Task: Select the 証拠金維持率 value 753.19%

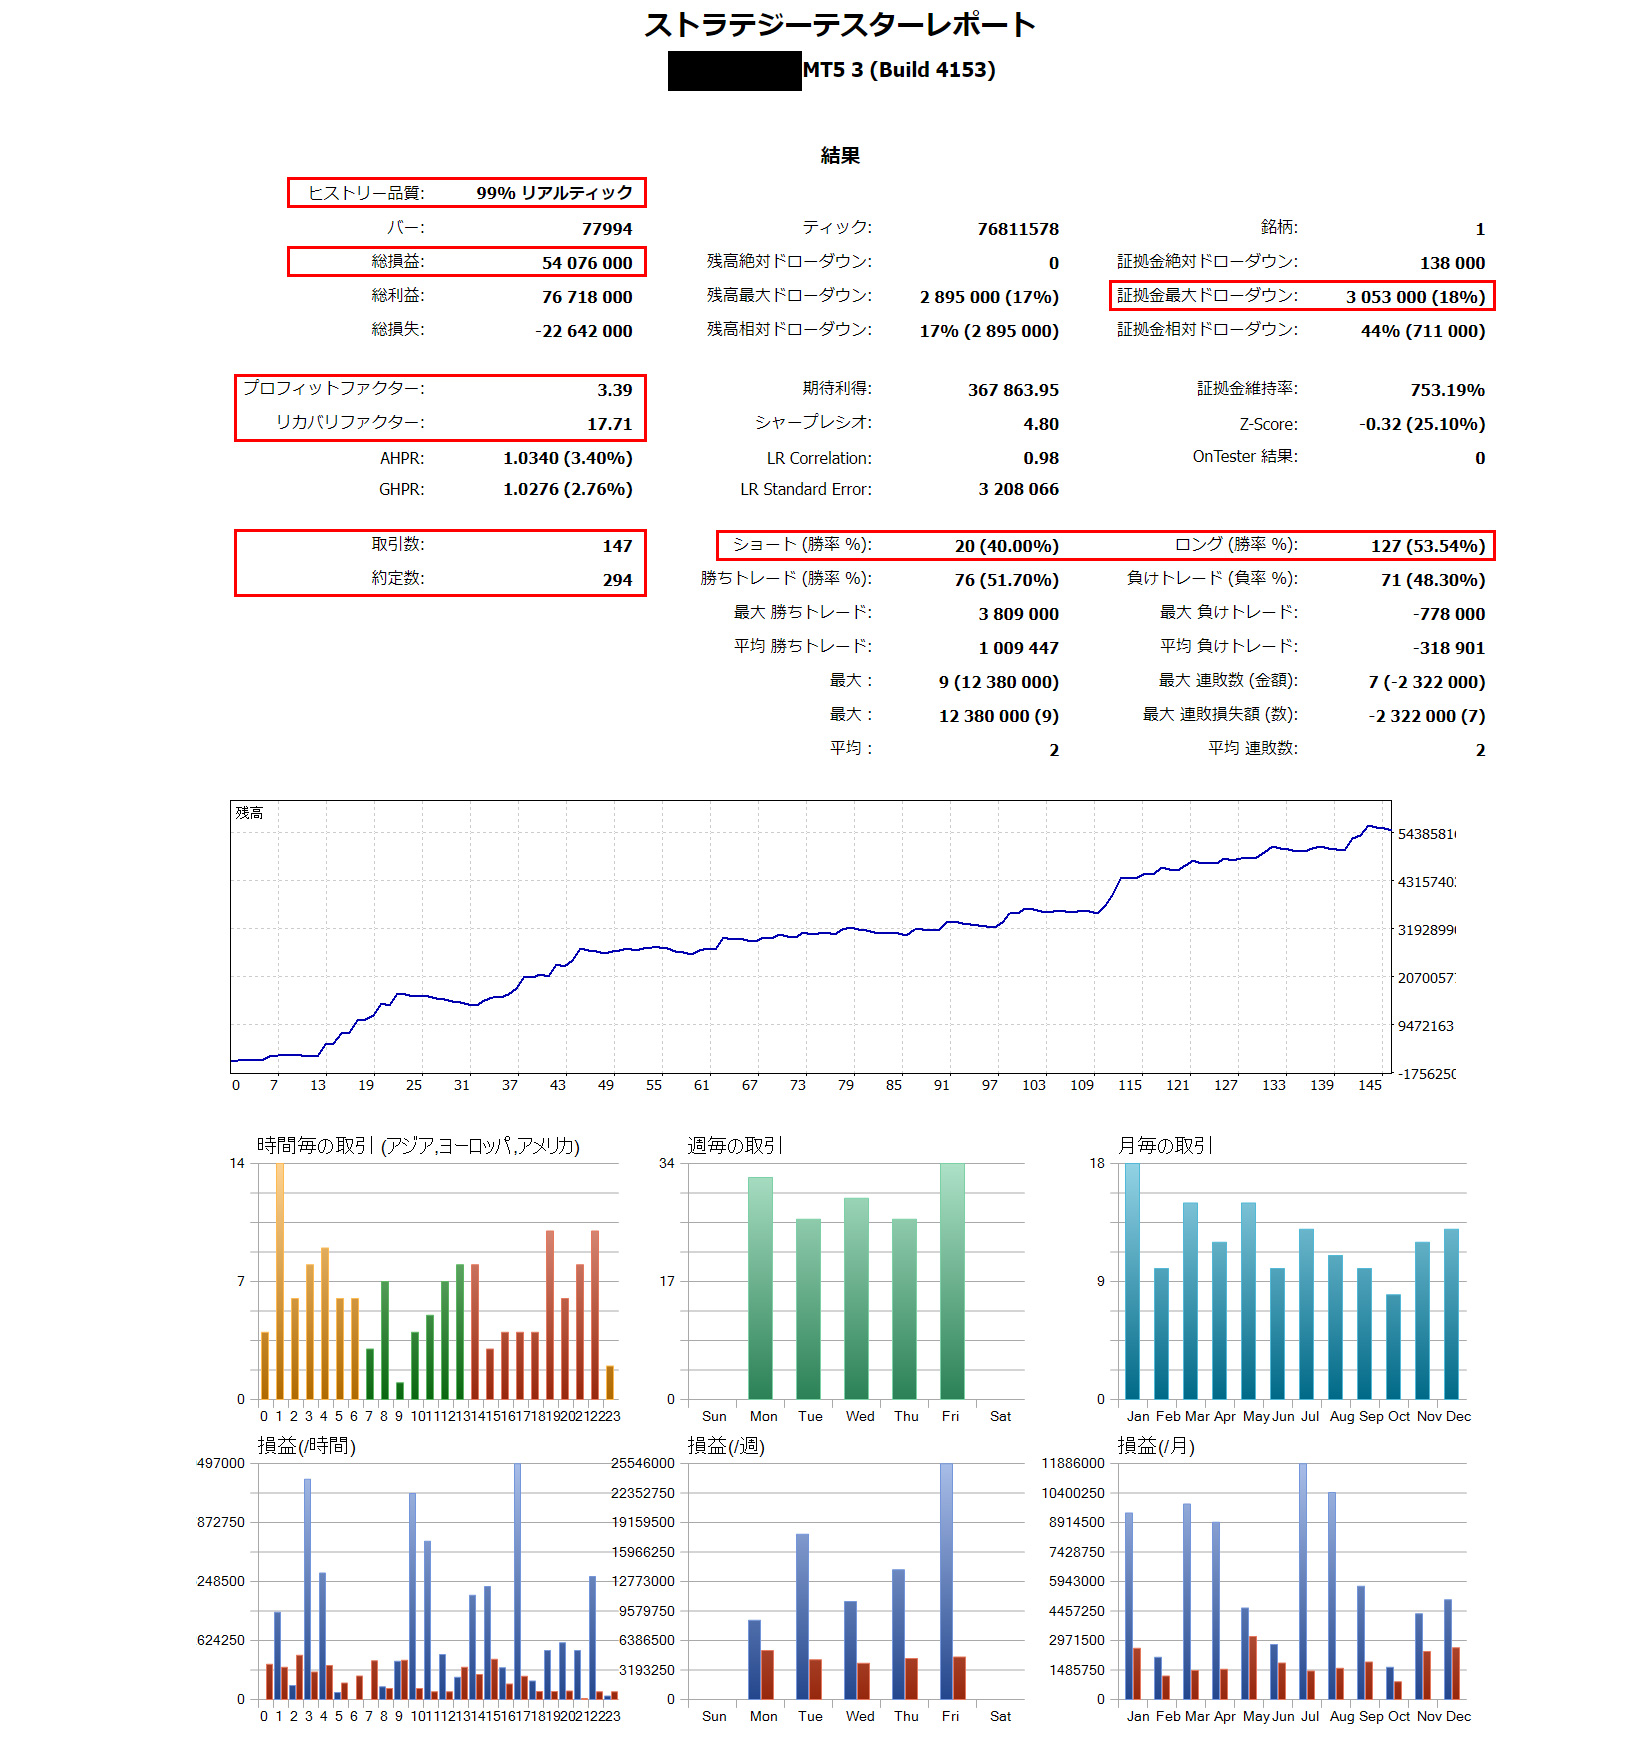Action: [x=1447, y=390]
